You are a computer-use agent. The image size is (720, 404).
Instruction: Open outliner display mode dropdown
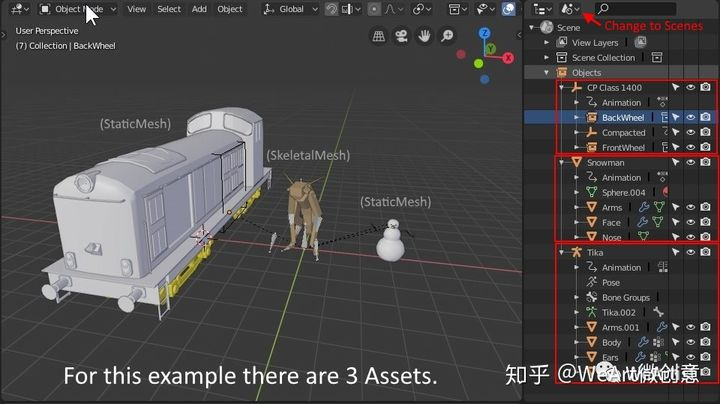click(x=570, y=9)
